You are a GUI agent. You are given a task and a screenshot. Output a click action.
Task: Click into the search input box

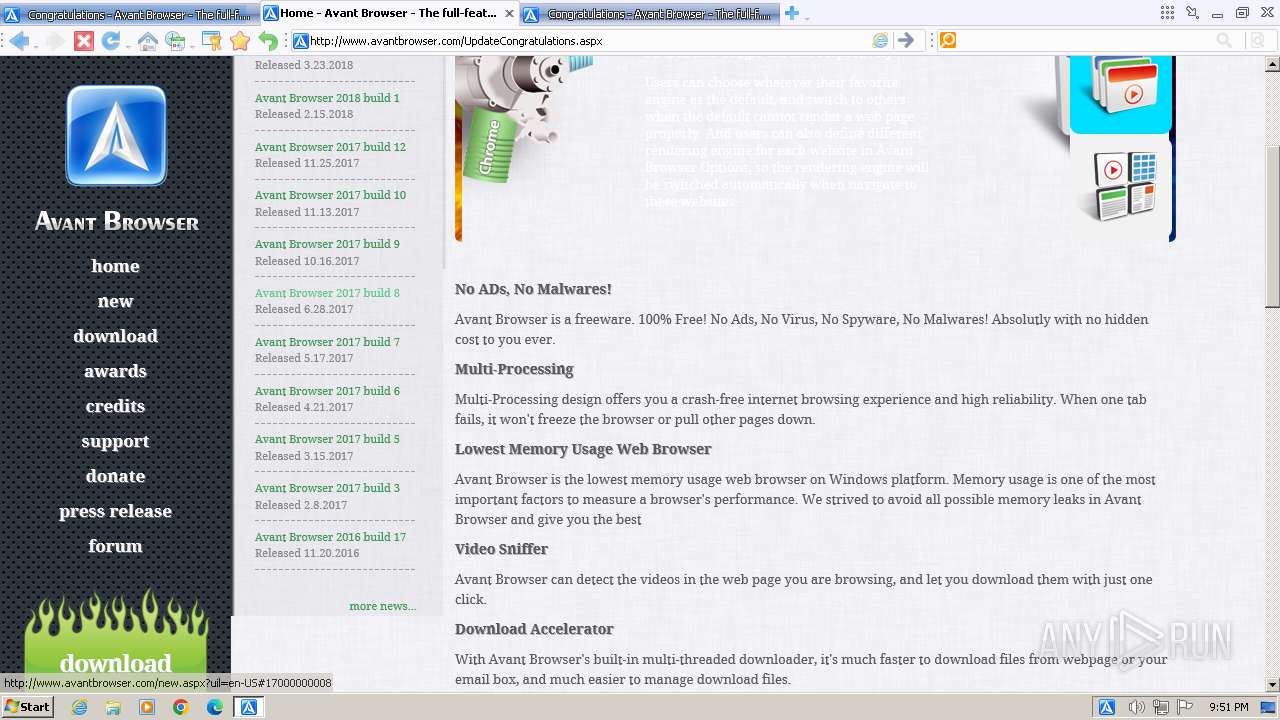click(x=1085, y=41)
